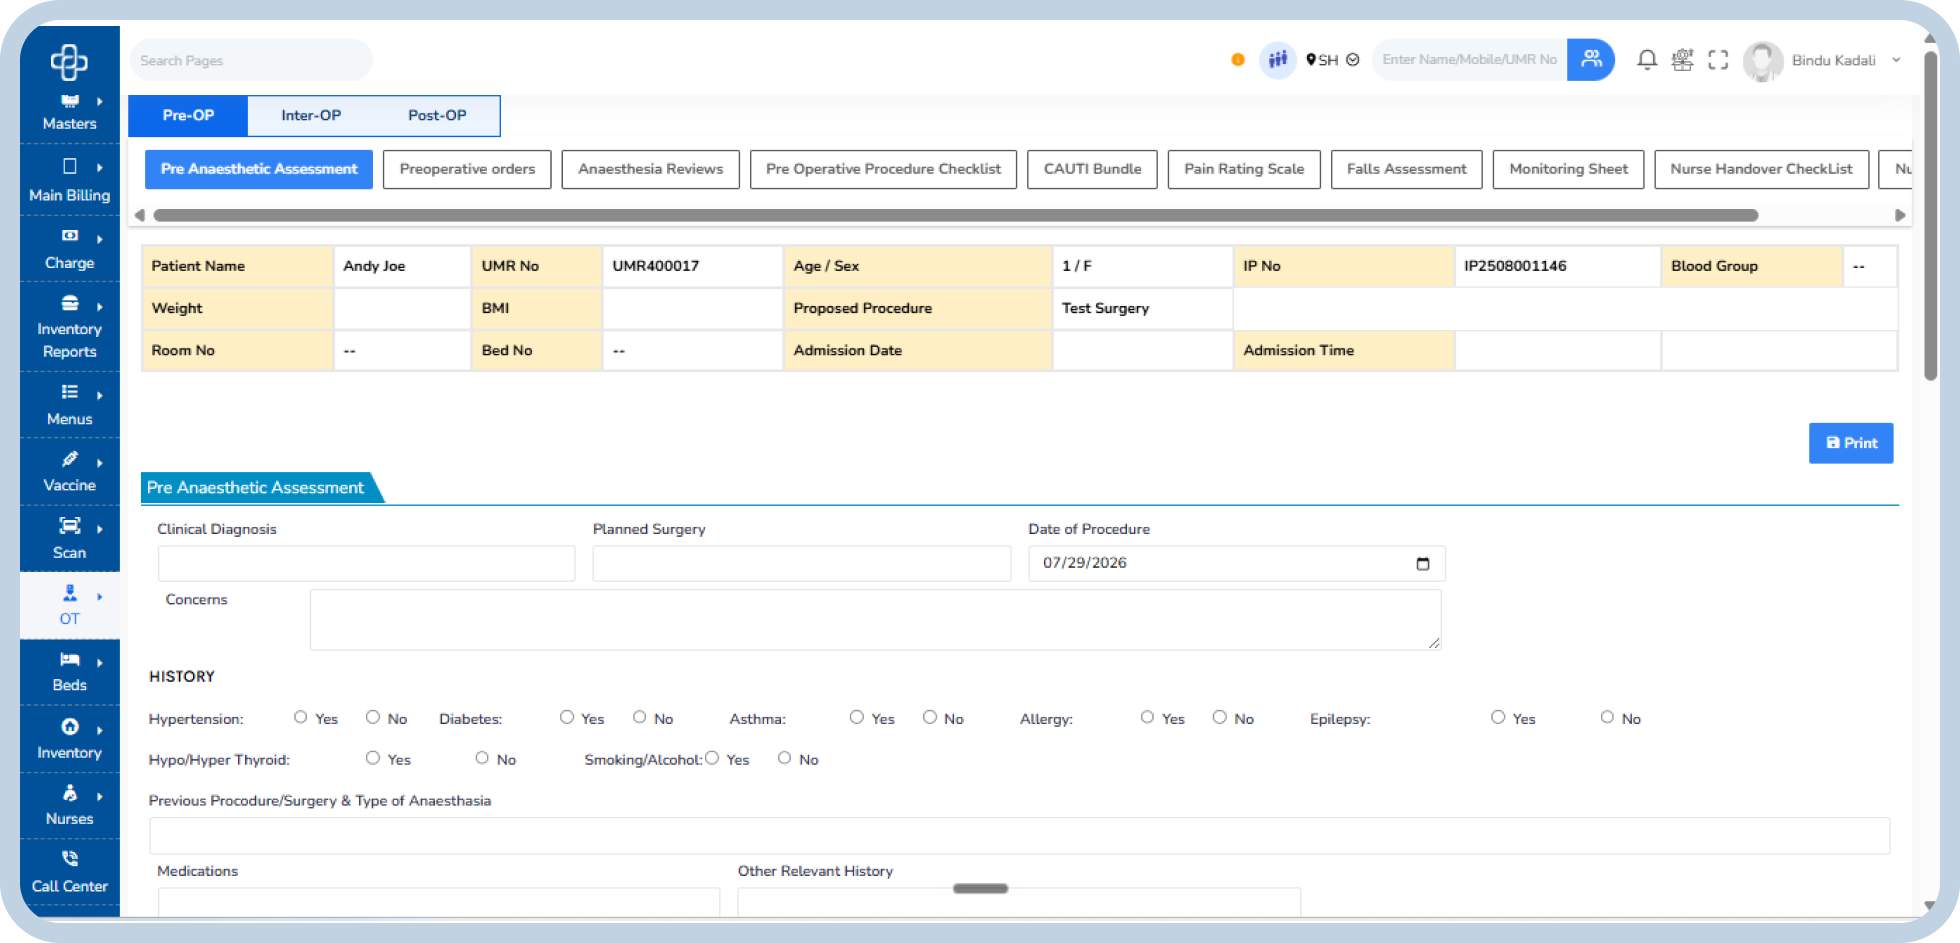
Task: Select the Pre-OP tab
Action: [188, 115]
